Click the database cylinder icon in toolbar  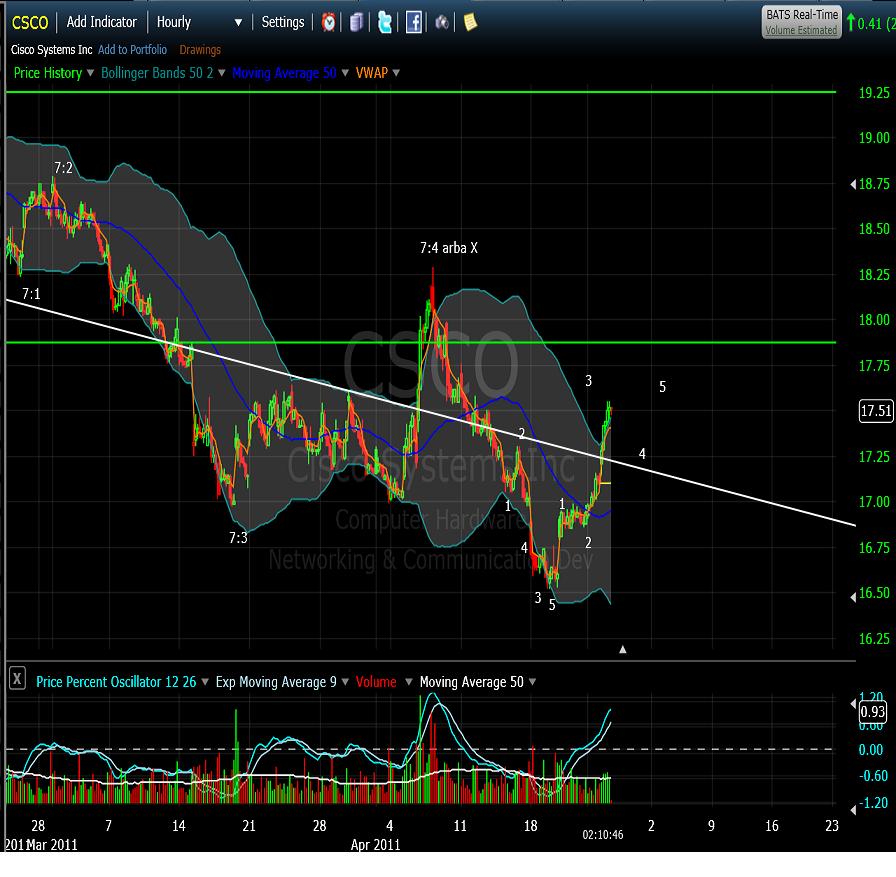[x=357, y=22]
